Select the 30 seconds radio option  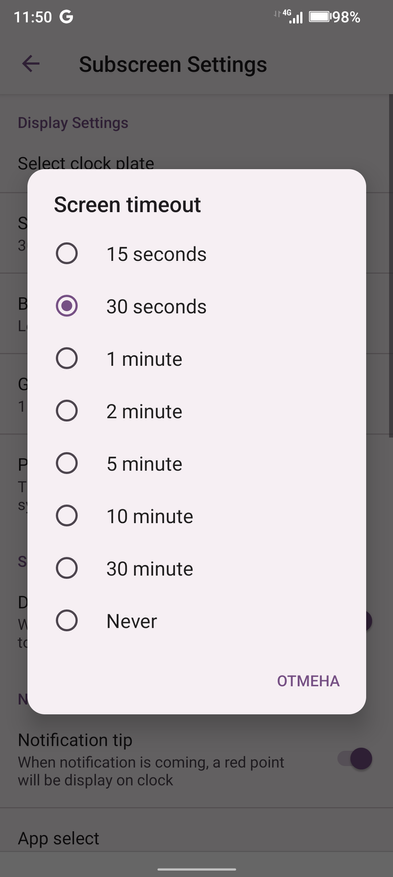[x=67, y=307]
